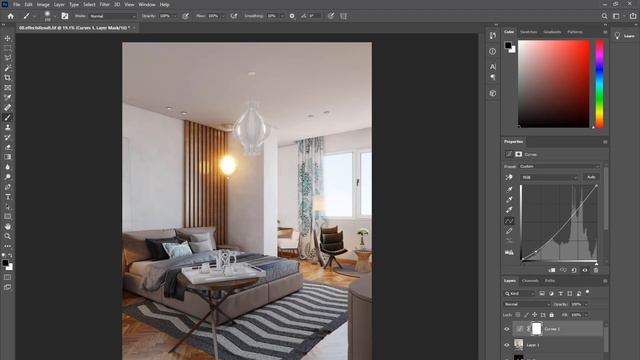
Task: Select the Crop tool
Action: 8,78
